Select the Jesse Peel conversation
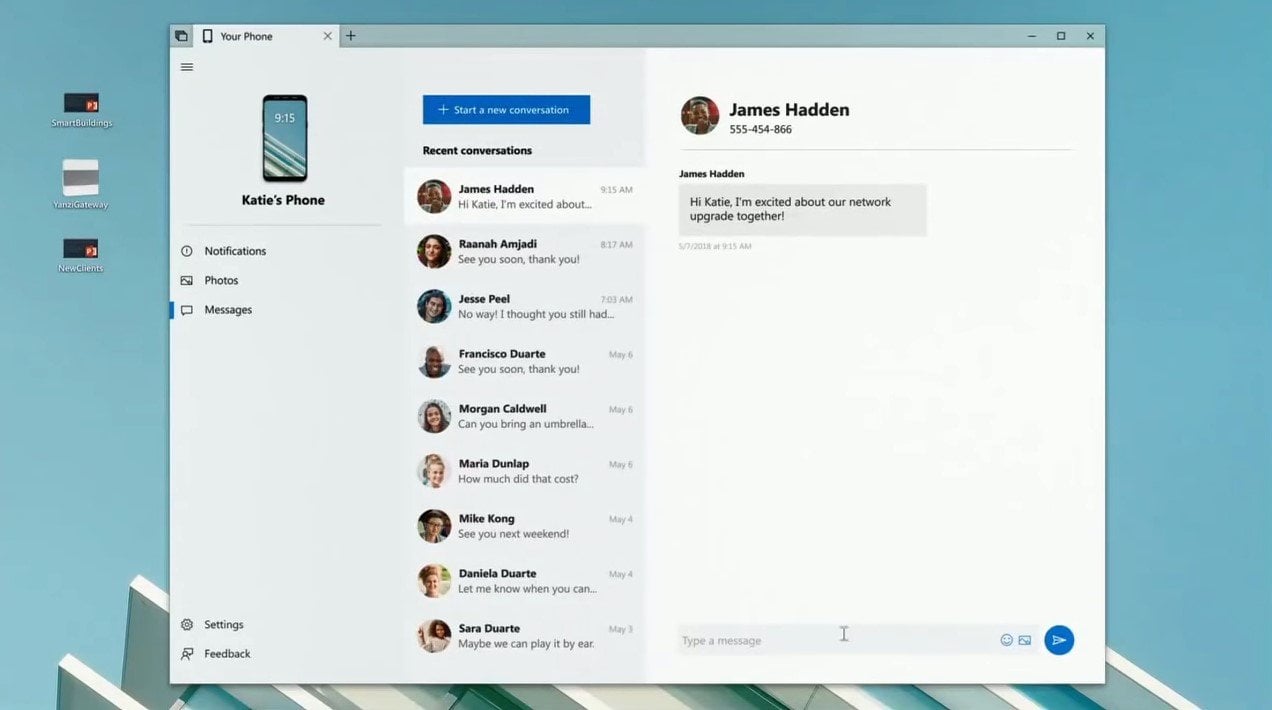Screen dimensions: 1272x710 coord(525,306)
